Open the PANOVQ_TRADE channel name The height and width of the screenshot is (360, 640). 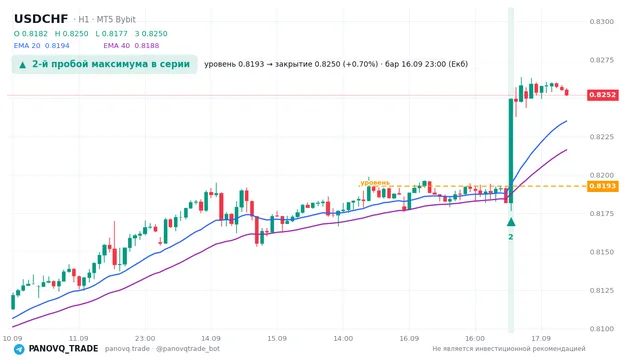pyautogui.click(x=63, y=349)
